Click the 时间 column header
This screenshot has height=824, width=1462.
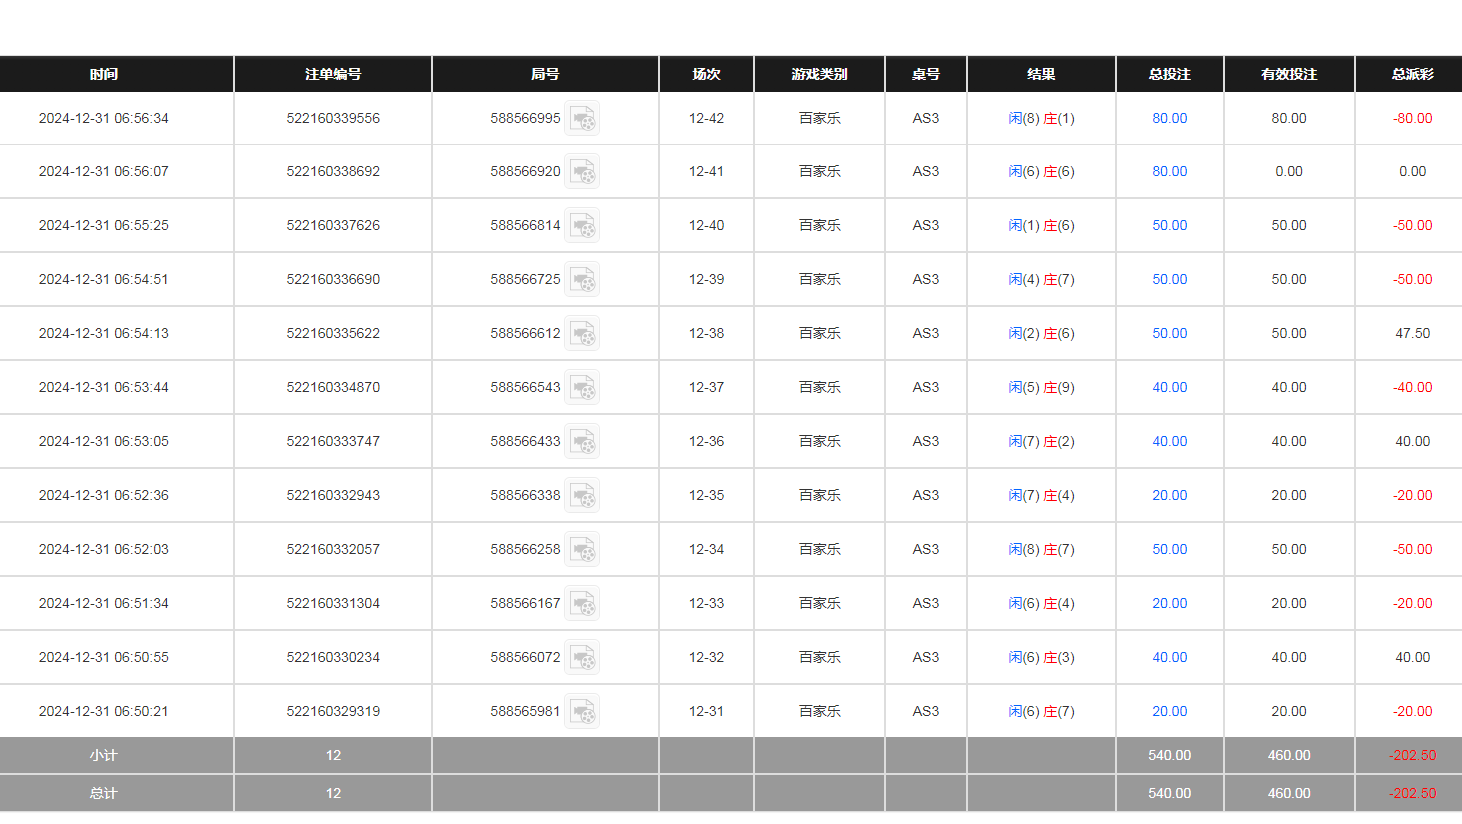point(104,74)
